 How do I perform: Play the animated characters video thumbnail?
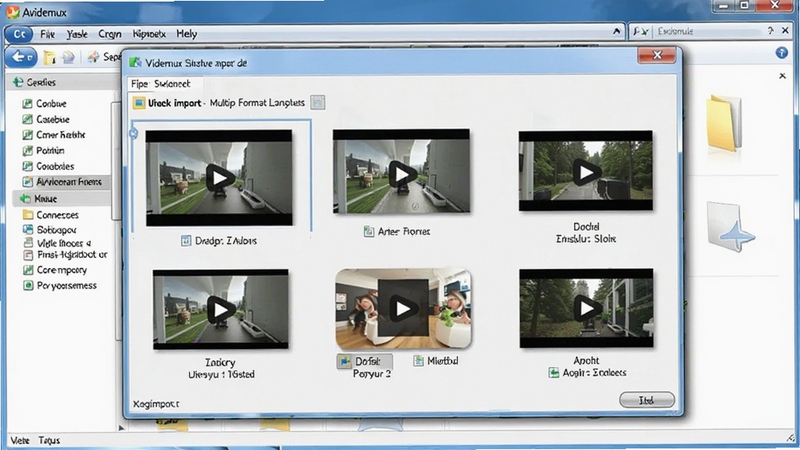pos(403,309)
